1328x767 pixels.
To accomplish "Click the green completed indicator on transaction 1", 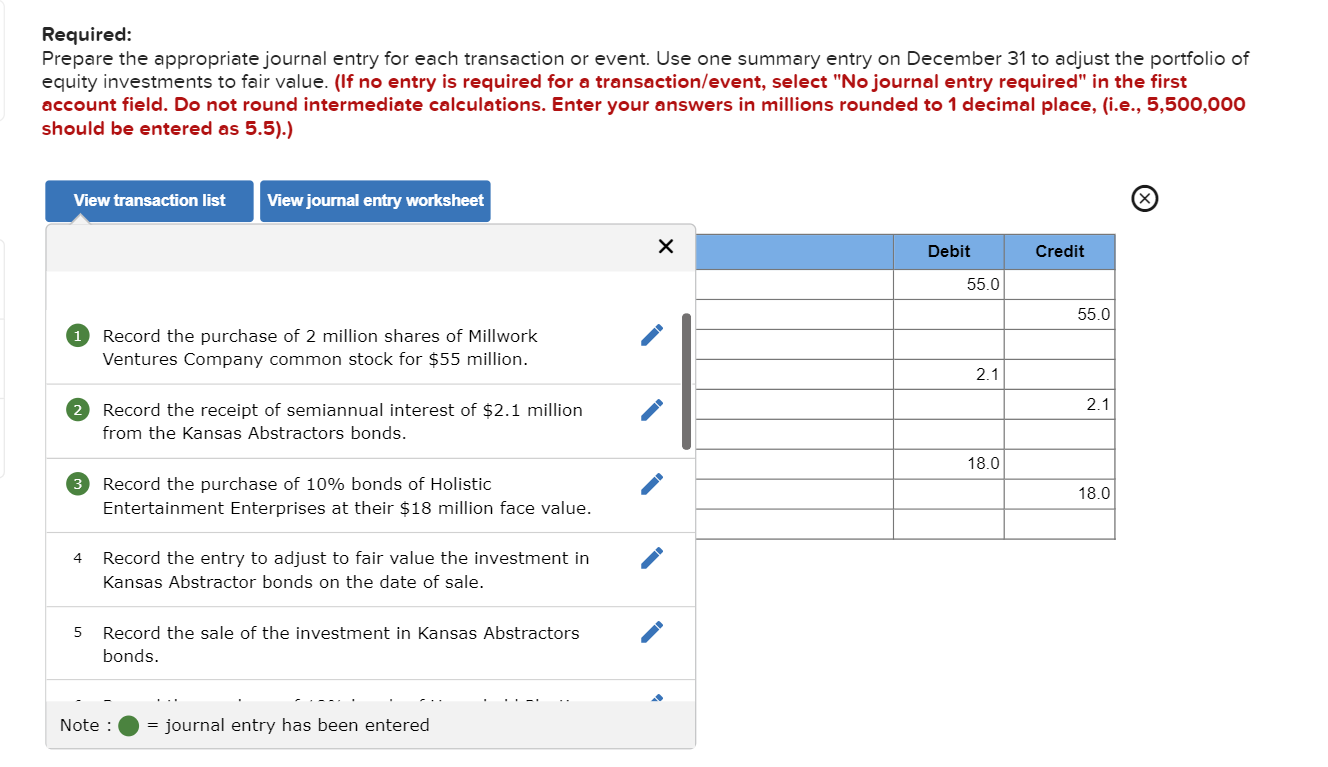I will (77, 335).
